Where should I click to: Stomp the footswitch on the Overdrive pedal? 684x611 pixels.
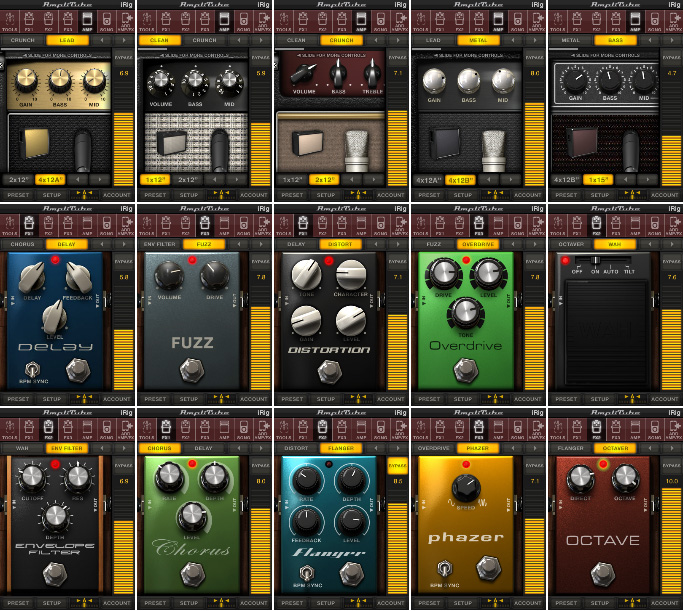(x=466, y=369)
